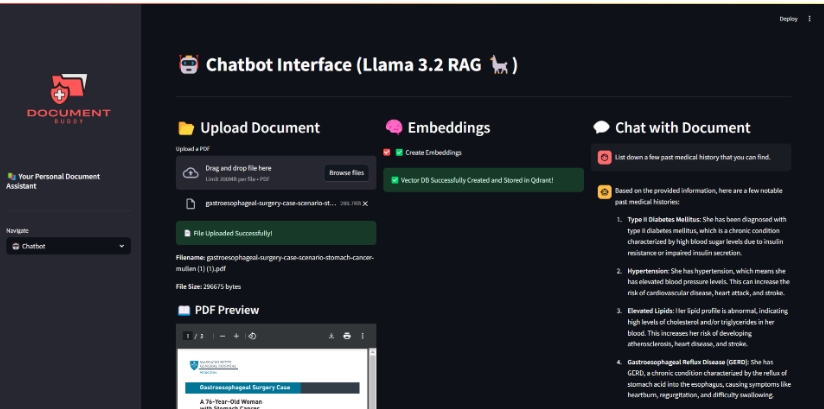
Task: Open the Navigate dropdown showing Chatbot
Action: [x=69, y=246]
